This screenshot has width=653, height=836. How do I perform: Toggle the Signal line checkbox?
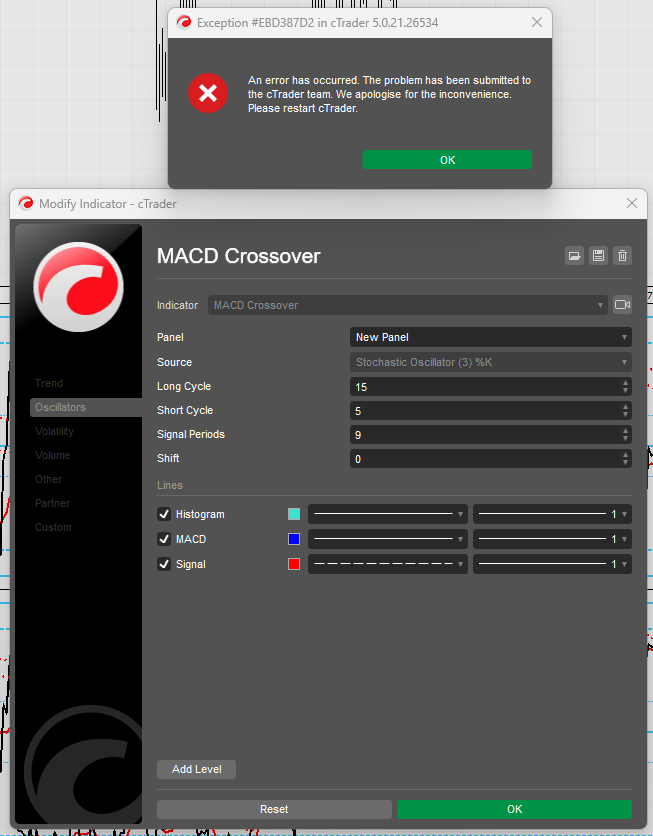tap(164, 564)
